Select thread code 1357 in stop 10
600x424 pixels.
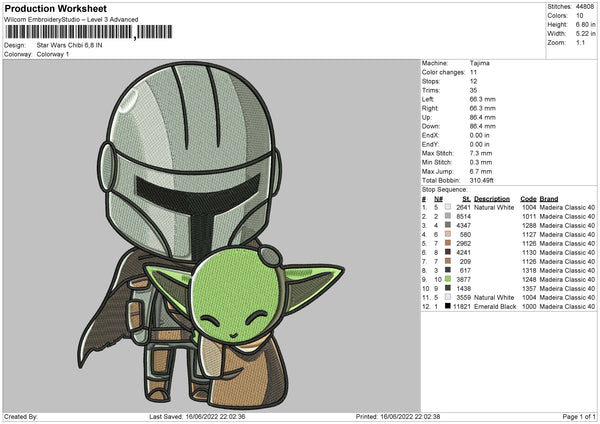pos(529,289)
